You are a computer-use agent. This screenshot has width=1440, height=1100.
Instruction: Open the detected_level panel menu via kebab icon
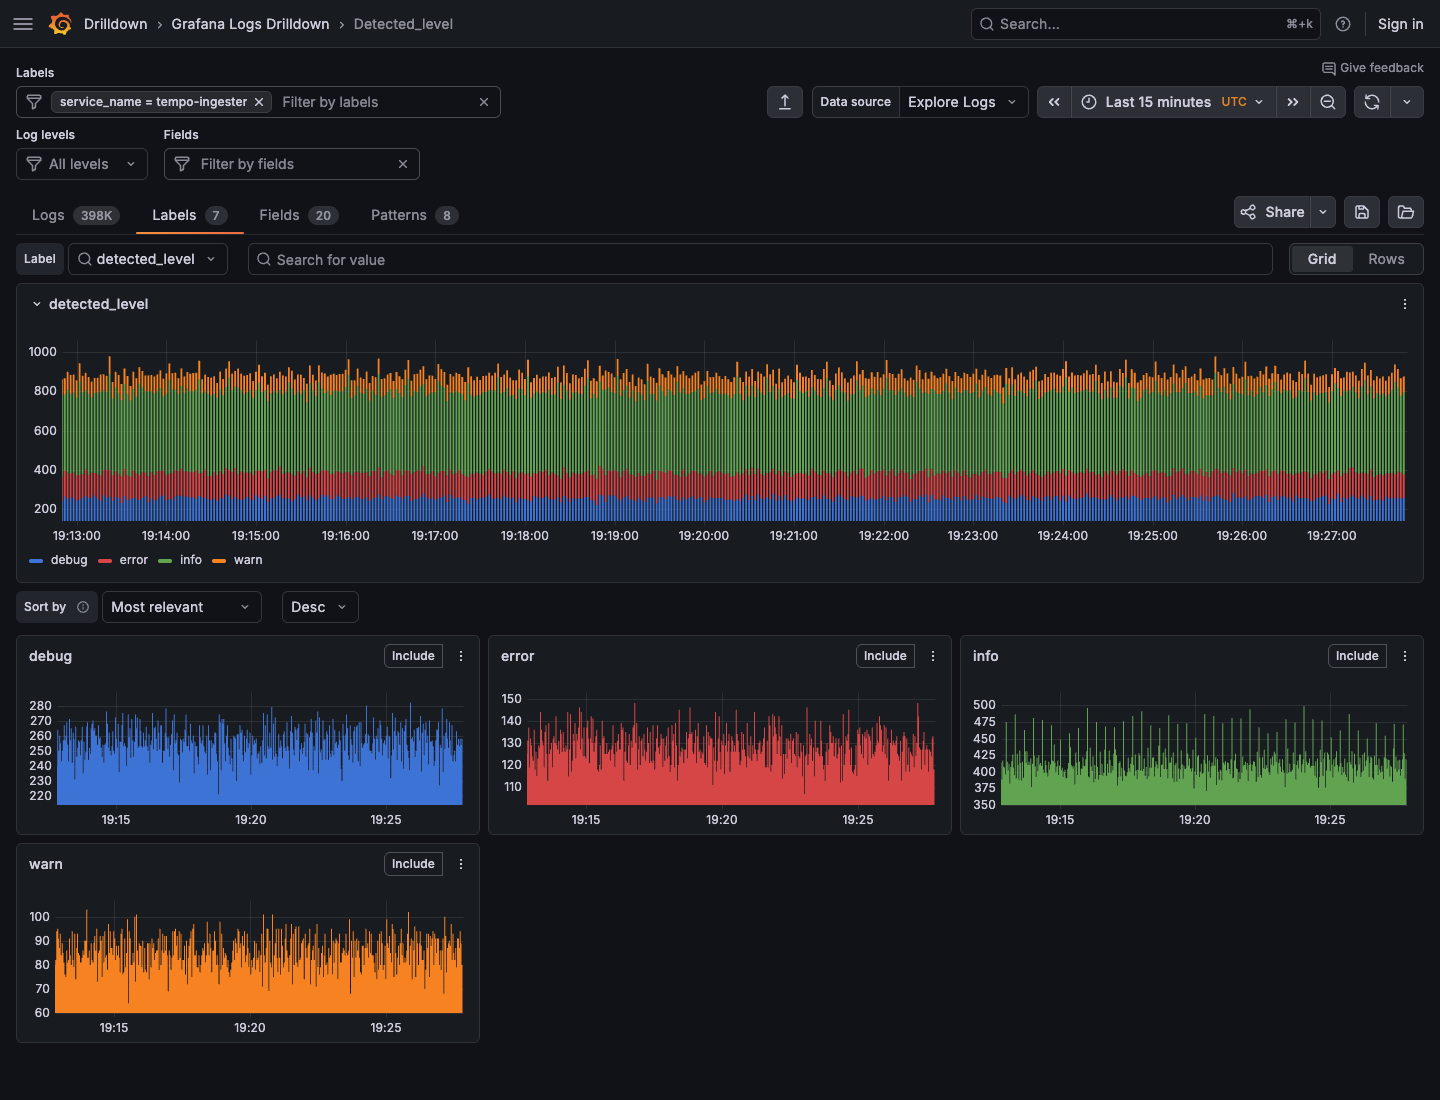click(x=1404, y=303)
